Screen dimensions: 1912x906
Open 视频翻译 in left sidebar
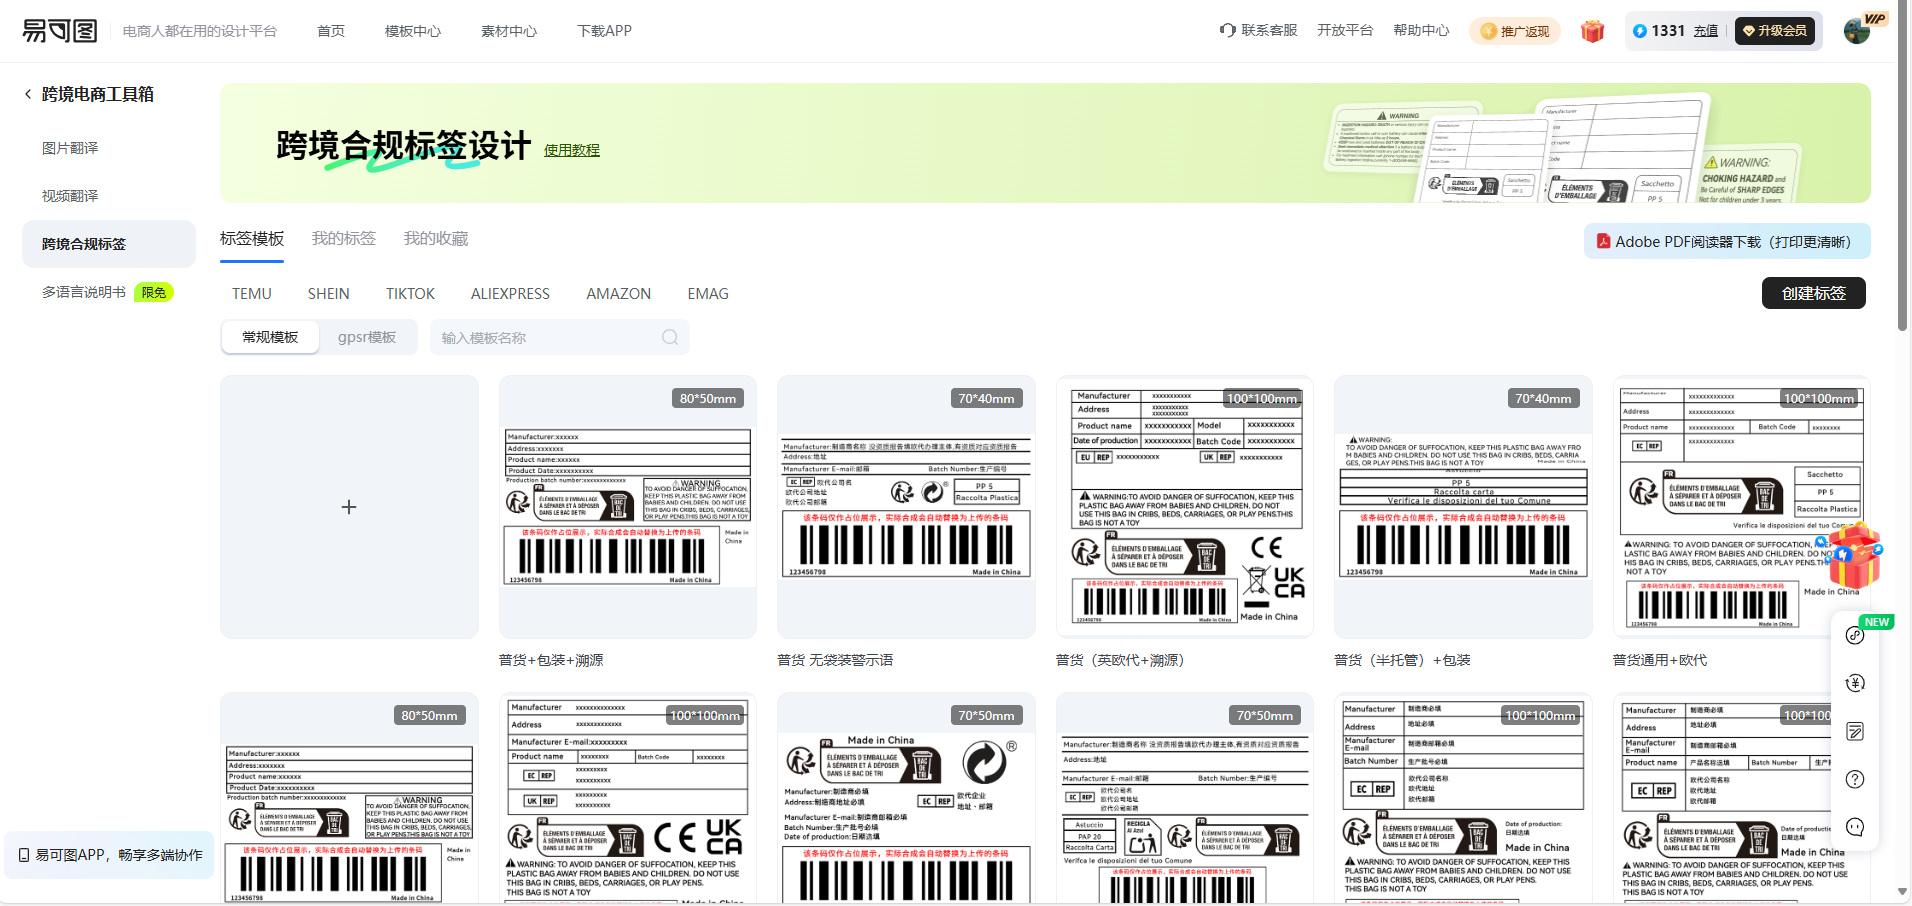pos(70,196)
